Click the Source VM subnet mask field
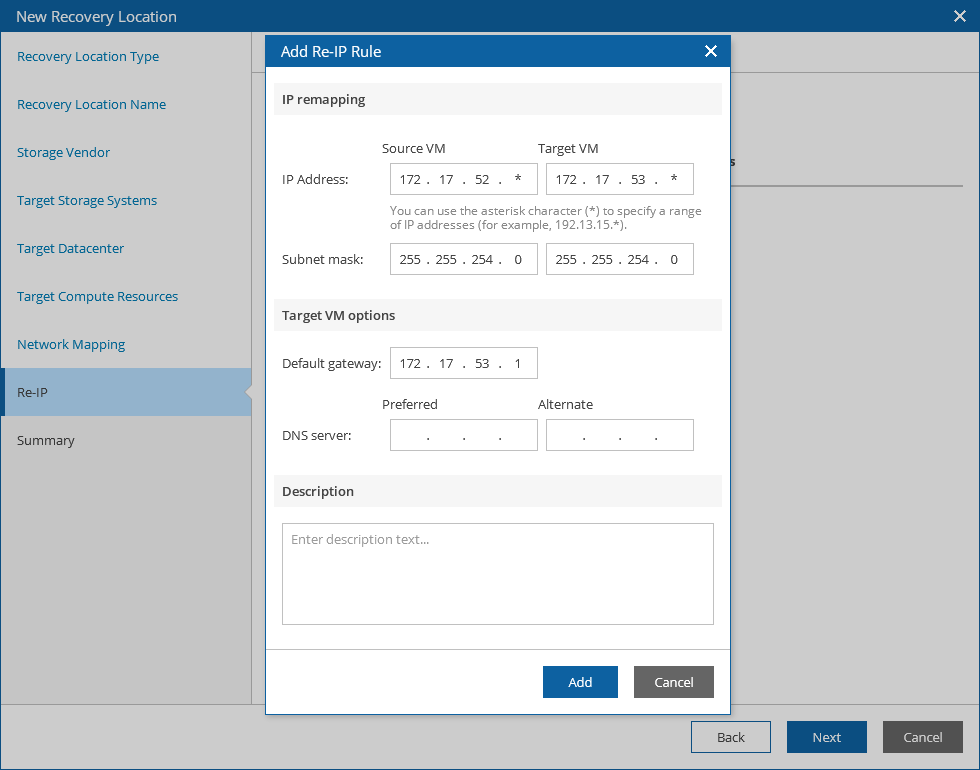The image size is (980, 770). point(464,259)
